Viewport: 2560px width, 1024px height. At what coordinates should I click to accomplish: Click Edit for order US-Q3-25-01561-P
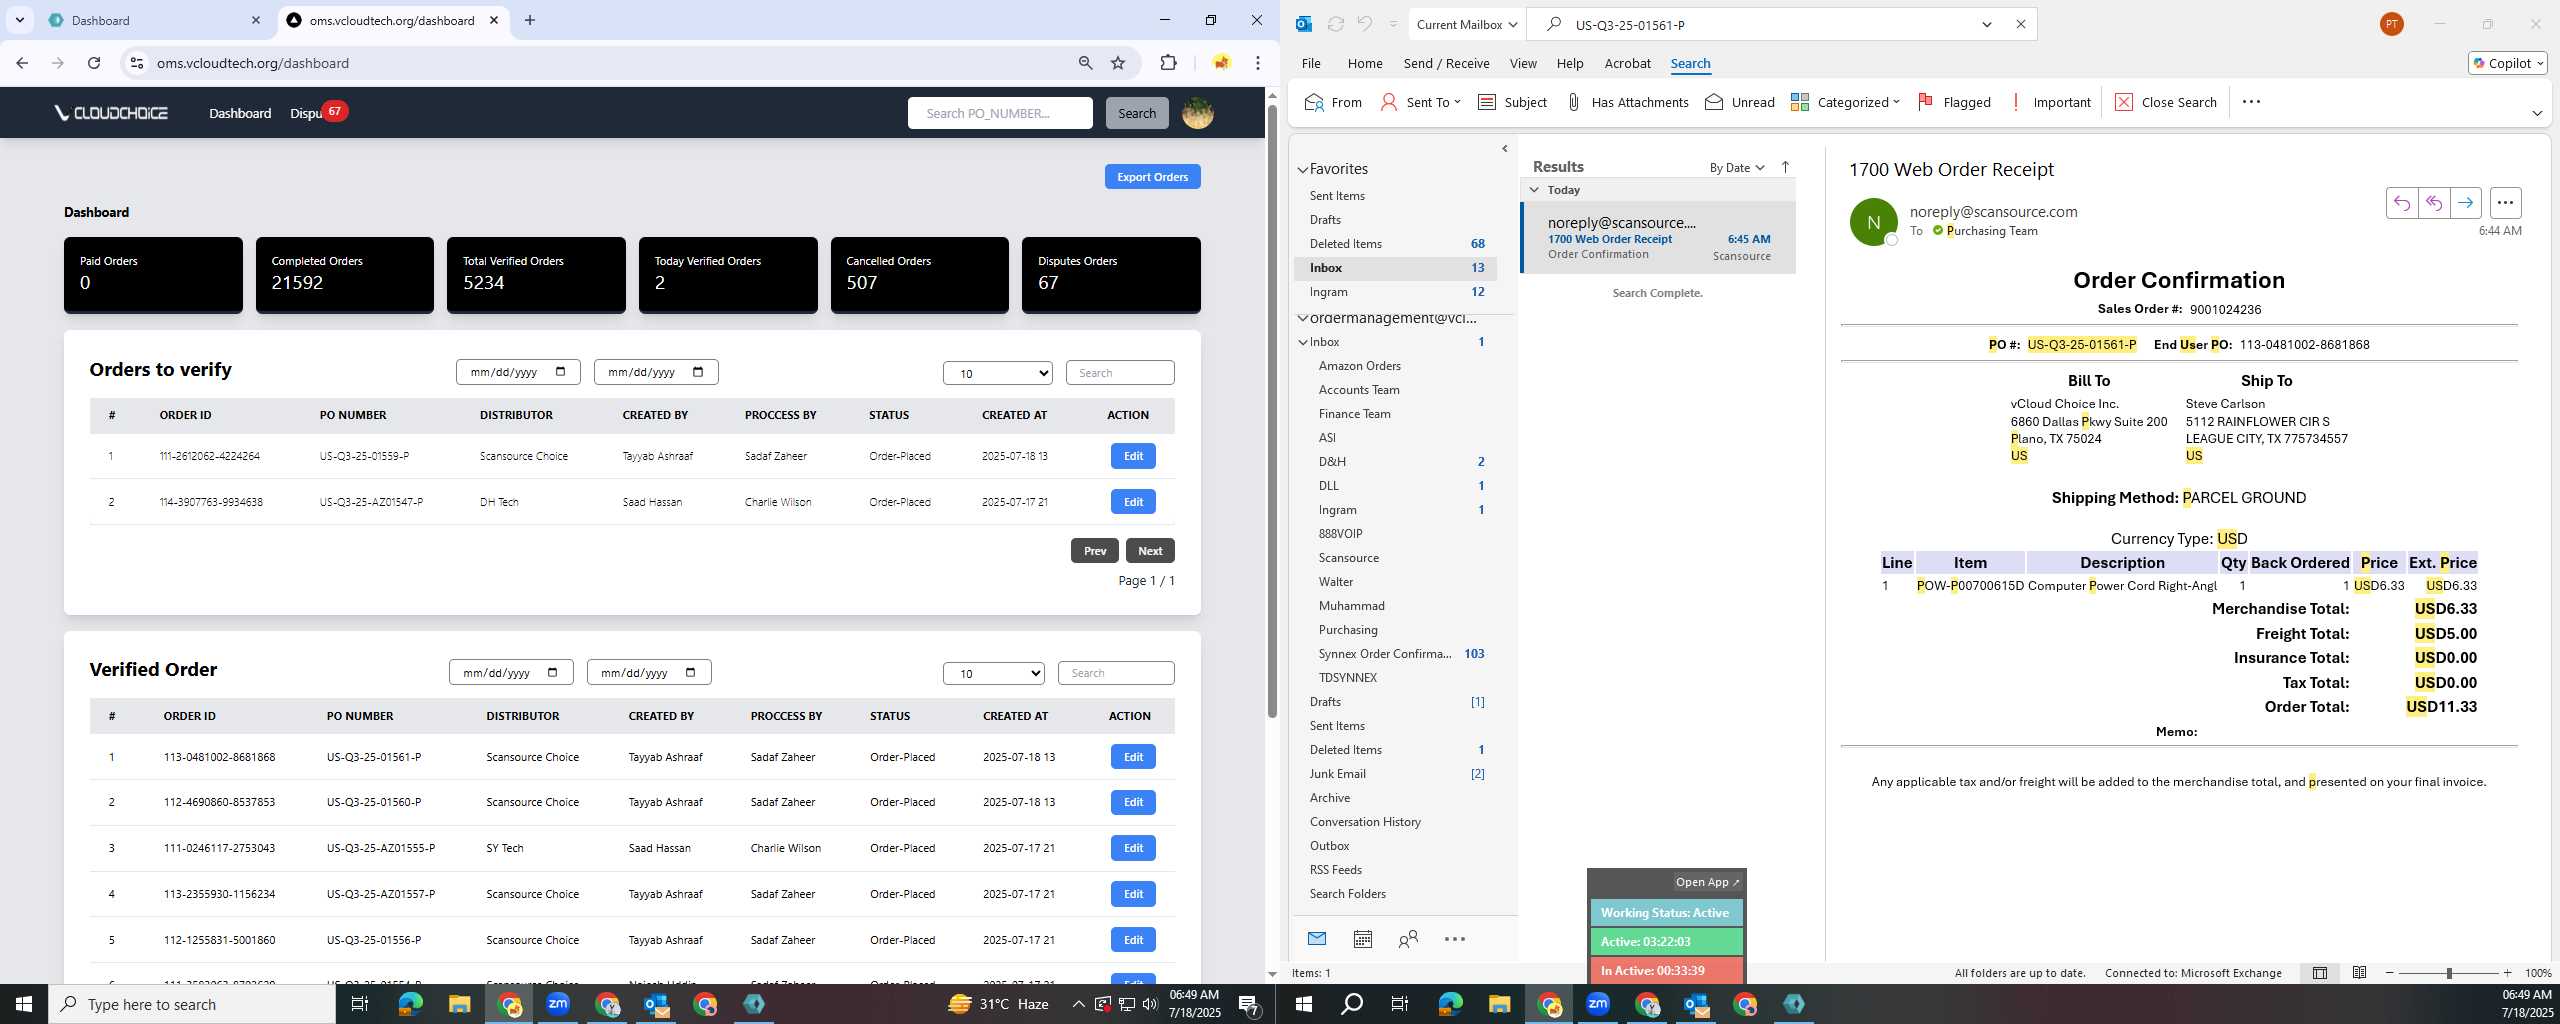(x=1133, y=757)
